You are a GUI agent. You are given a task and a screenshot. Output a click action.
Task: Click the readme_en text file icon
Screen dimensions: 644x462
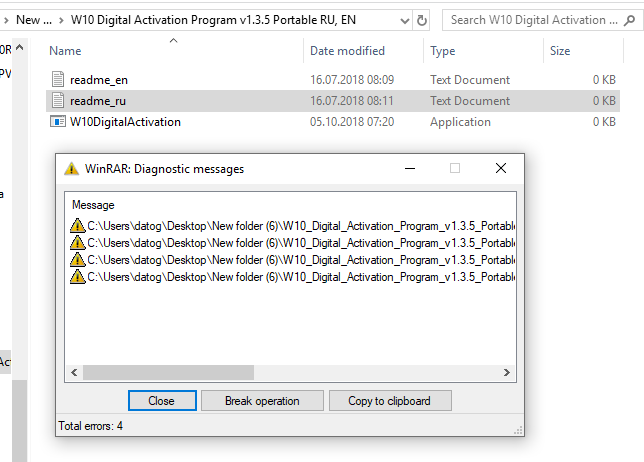coord(58,79)
